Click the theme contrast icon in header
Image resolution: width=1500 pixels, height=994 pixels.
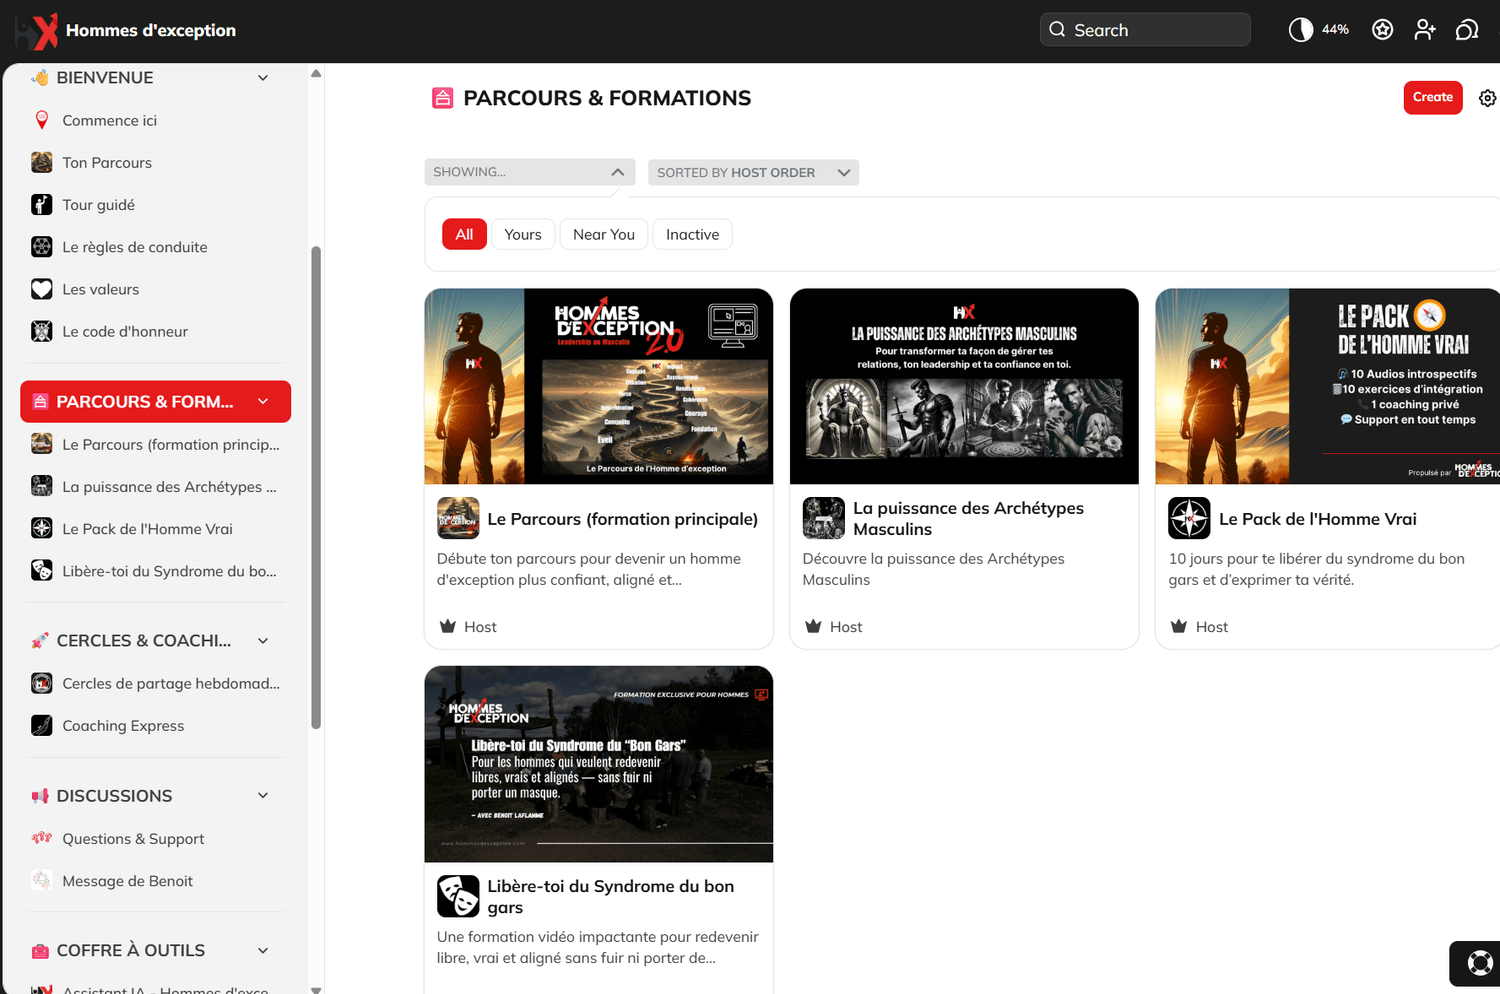(x=1300, y=30)
